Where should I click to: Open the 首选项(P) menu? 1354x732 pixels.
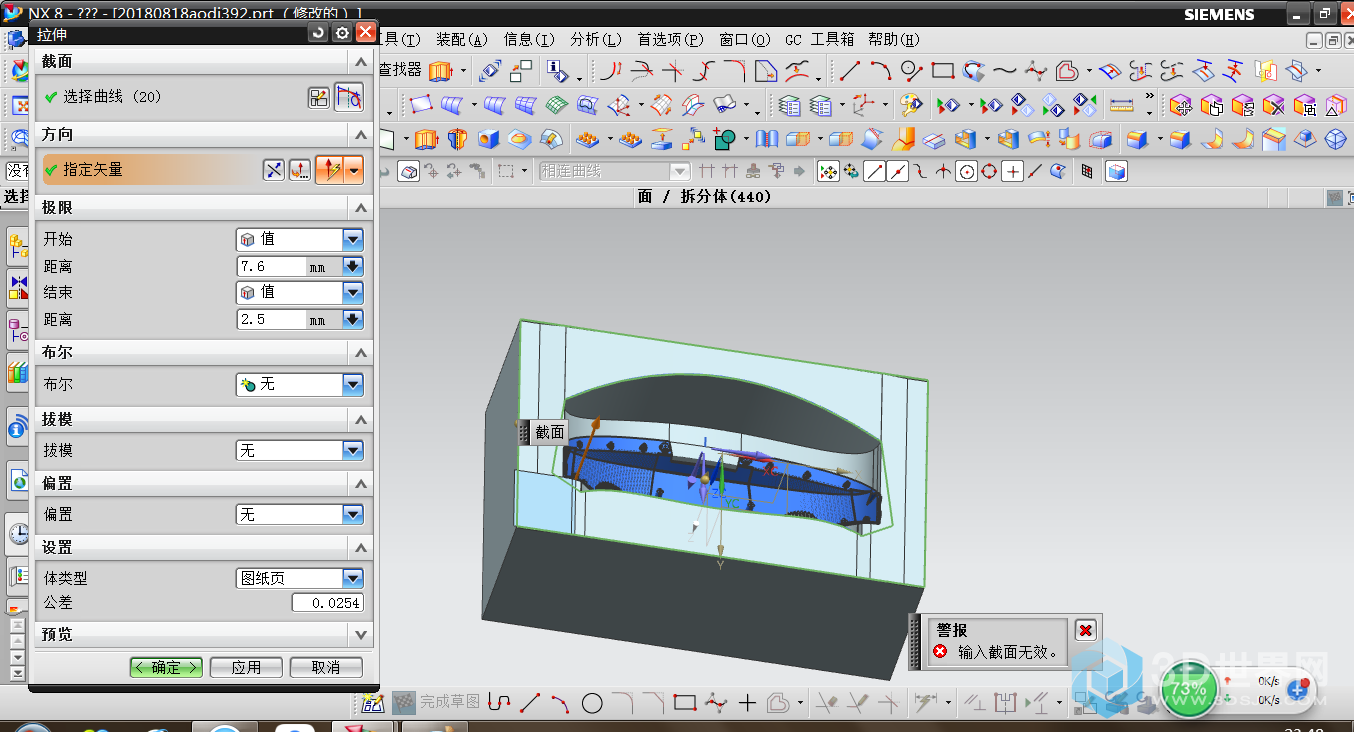pyautogui.click(x=670, y=40)
